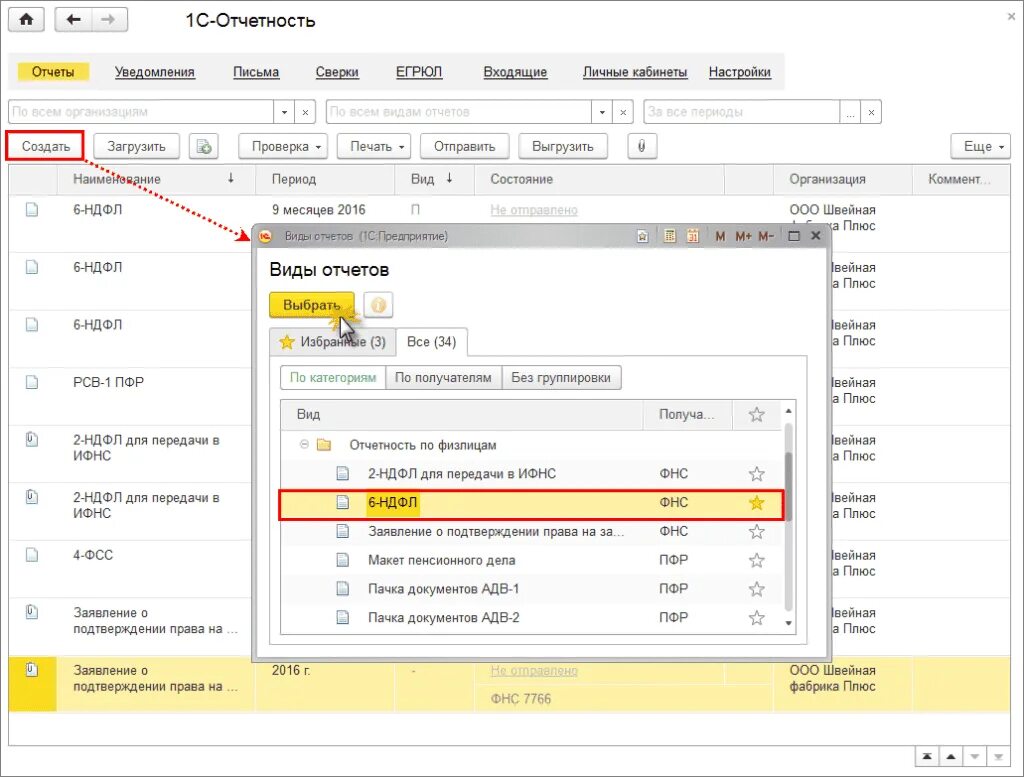The height and width of the screenshot is (777, 1024).
Task: Open the Сверки section
Action: [337, 72]
